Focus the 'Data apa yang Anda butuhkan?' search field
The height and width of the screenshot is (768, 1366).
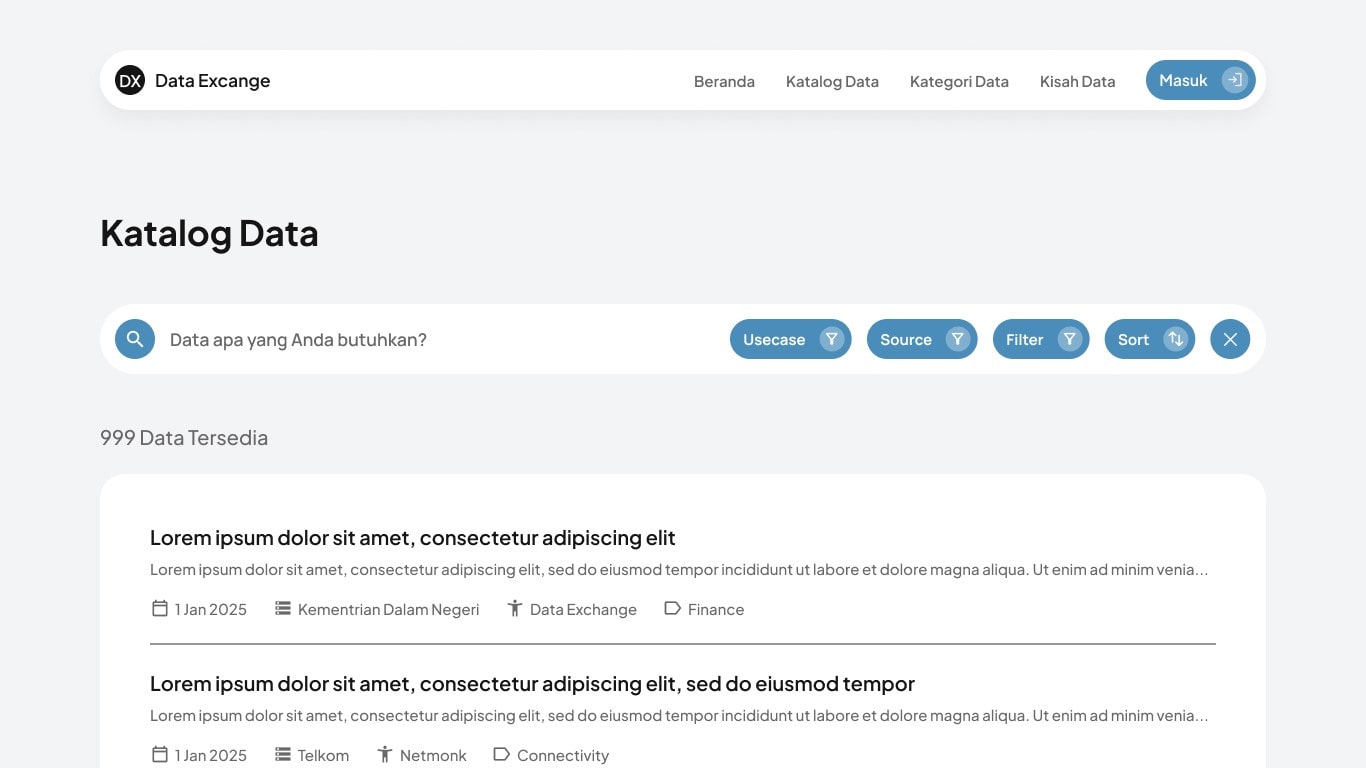440,340
